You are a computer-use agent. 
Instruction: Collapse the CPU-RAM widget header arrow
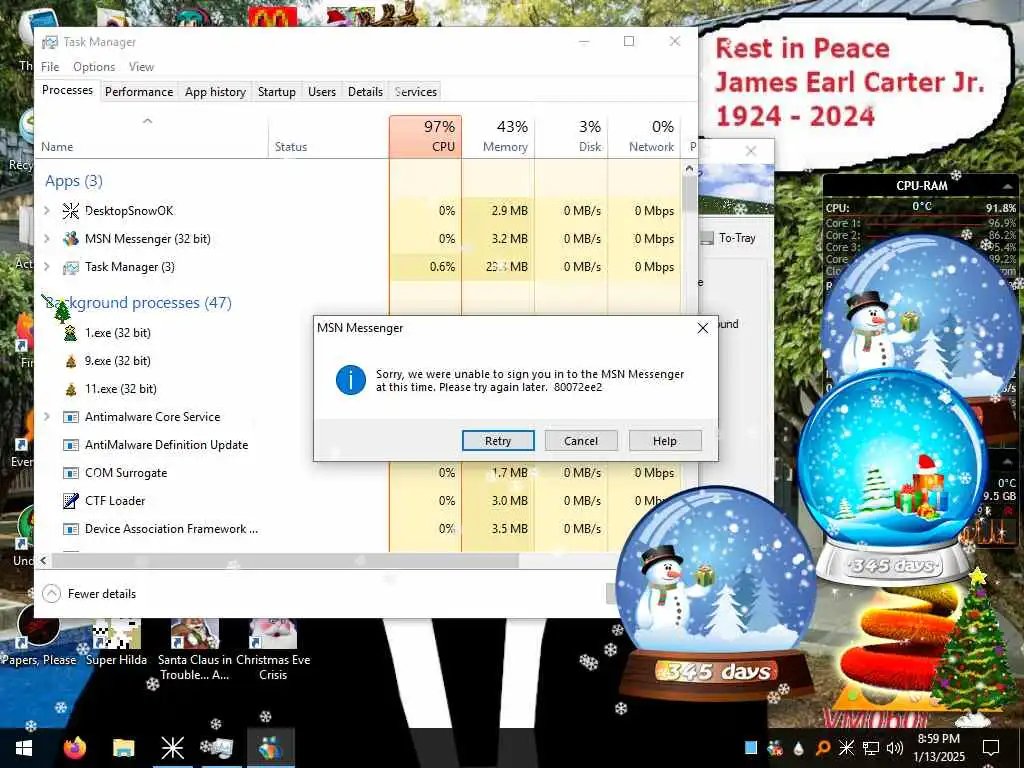point(1006,187)
